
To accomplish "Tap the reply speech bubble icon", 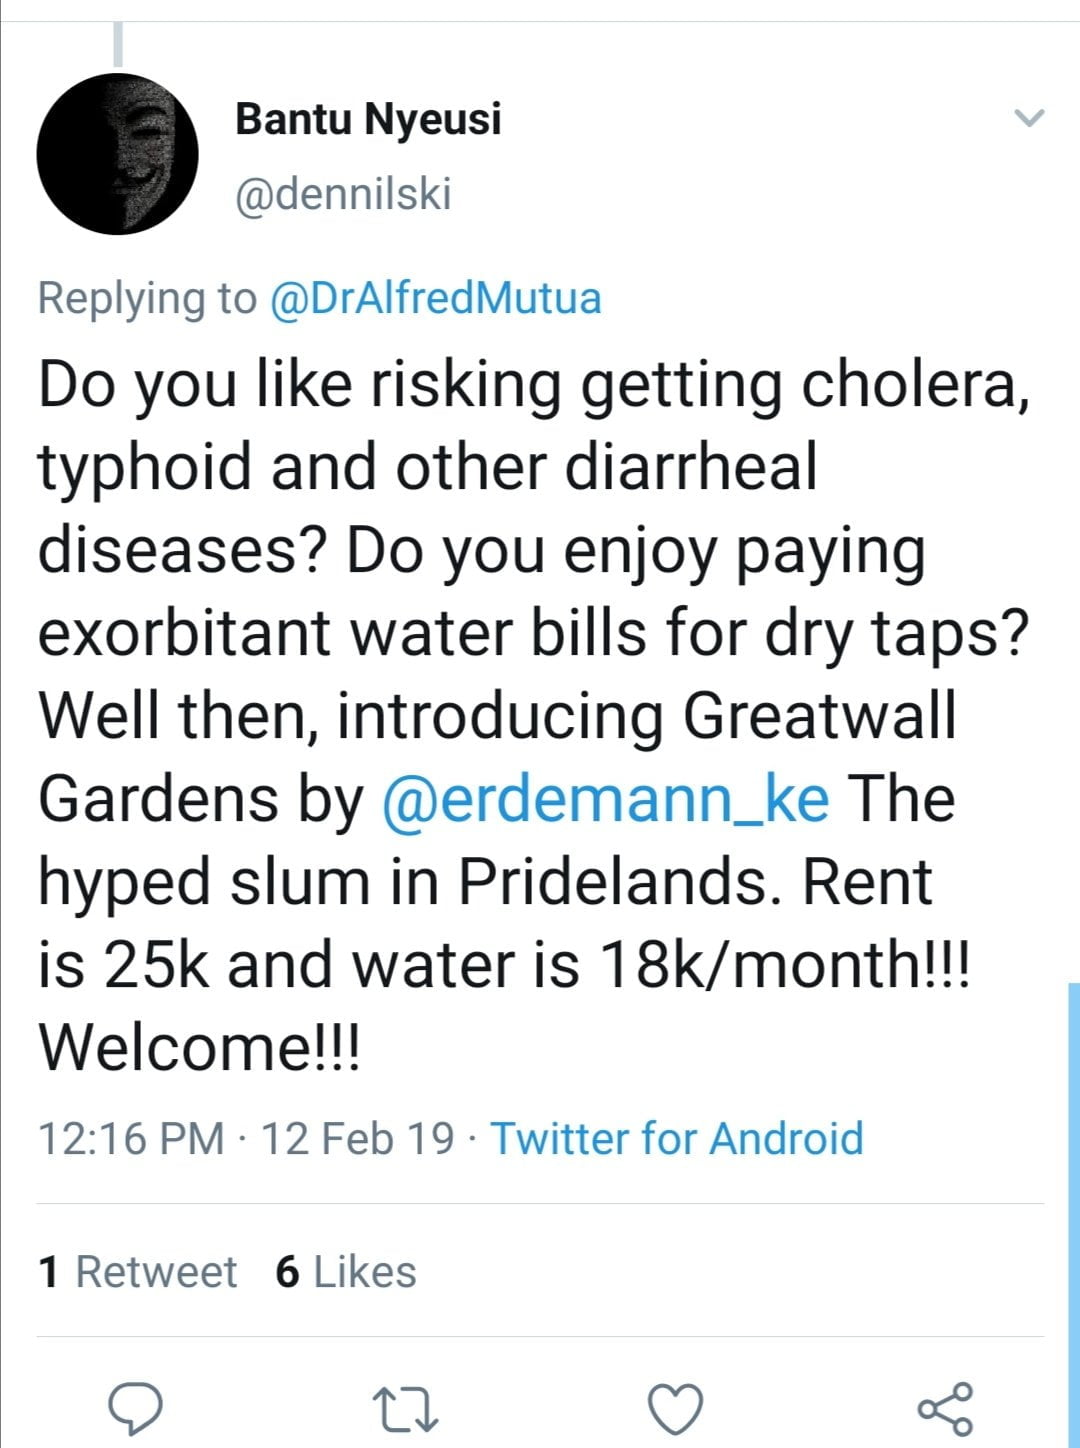I will tap(135, 1409).
